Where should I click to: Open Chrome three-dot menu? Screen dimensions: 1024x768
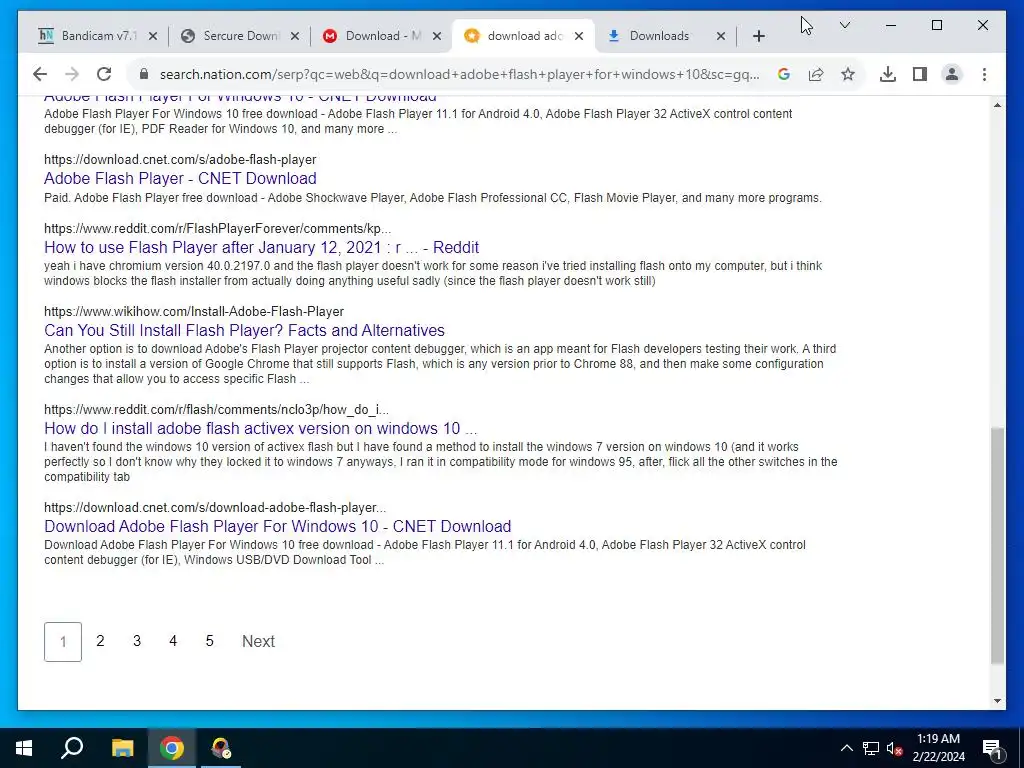click(x=984, y=74)
